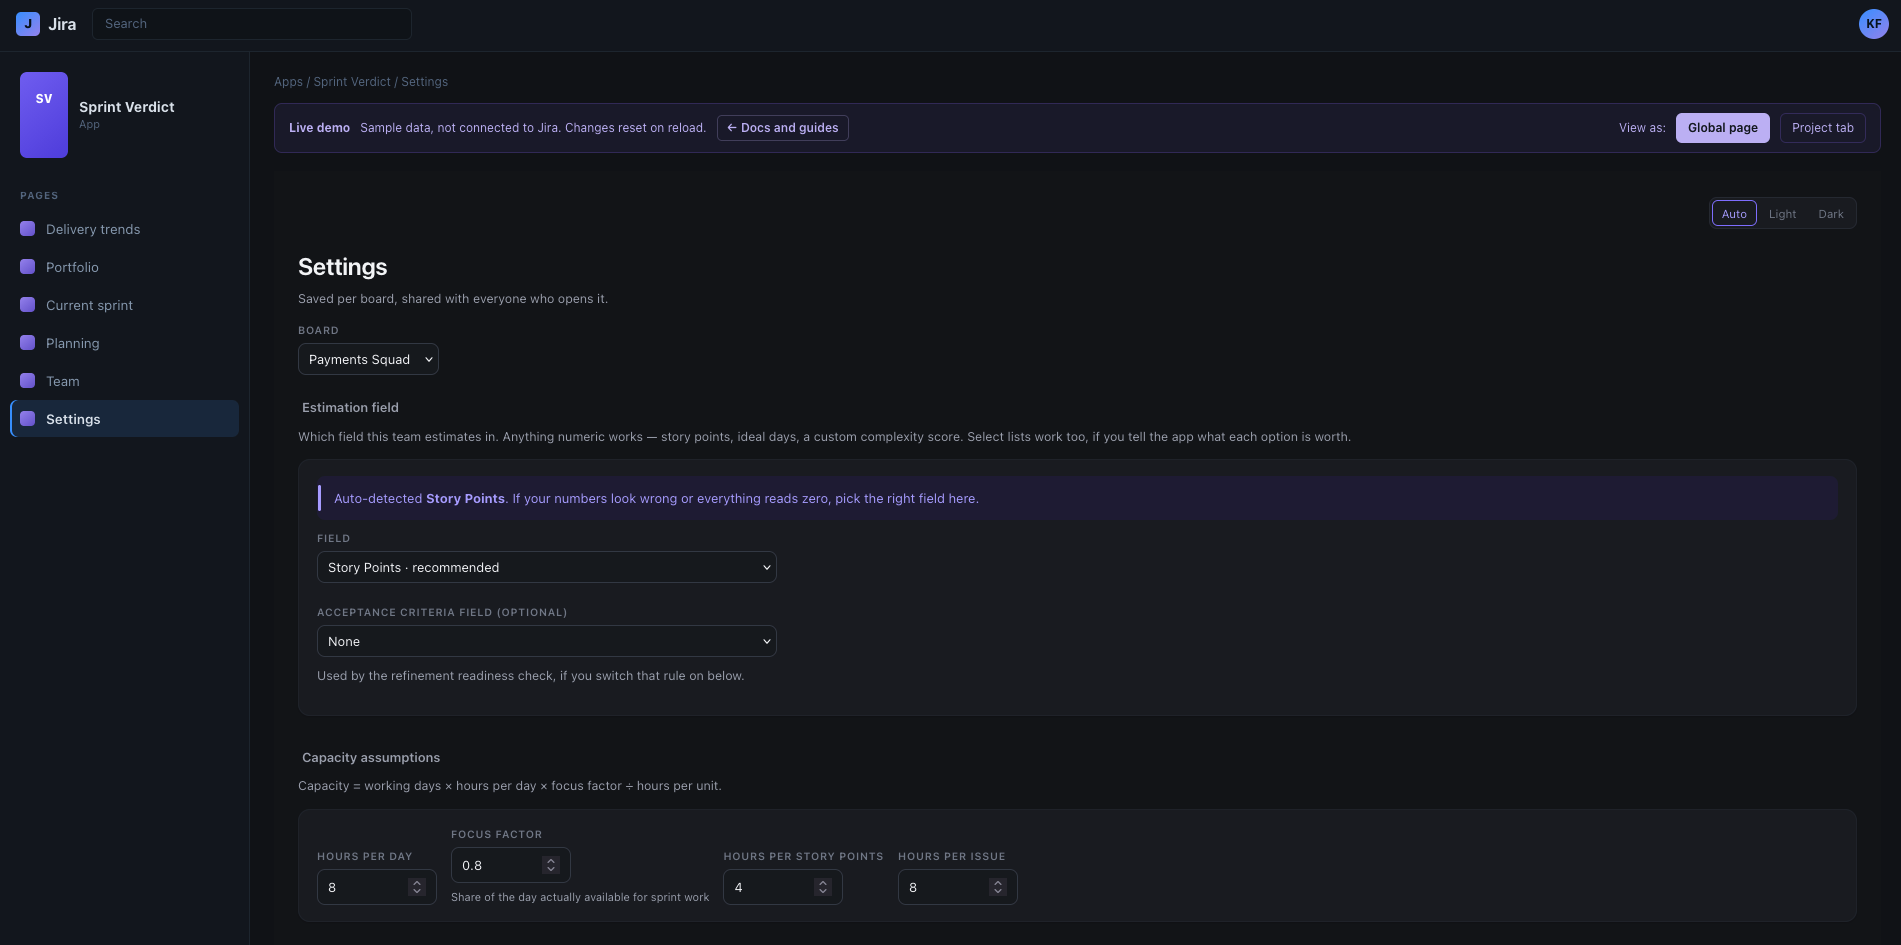
Task: Open the Acceptance criteria field dropdown
Action: tap(547, 641)
